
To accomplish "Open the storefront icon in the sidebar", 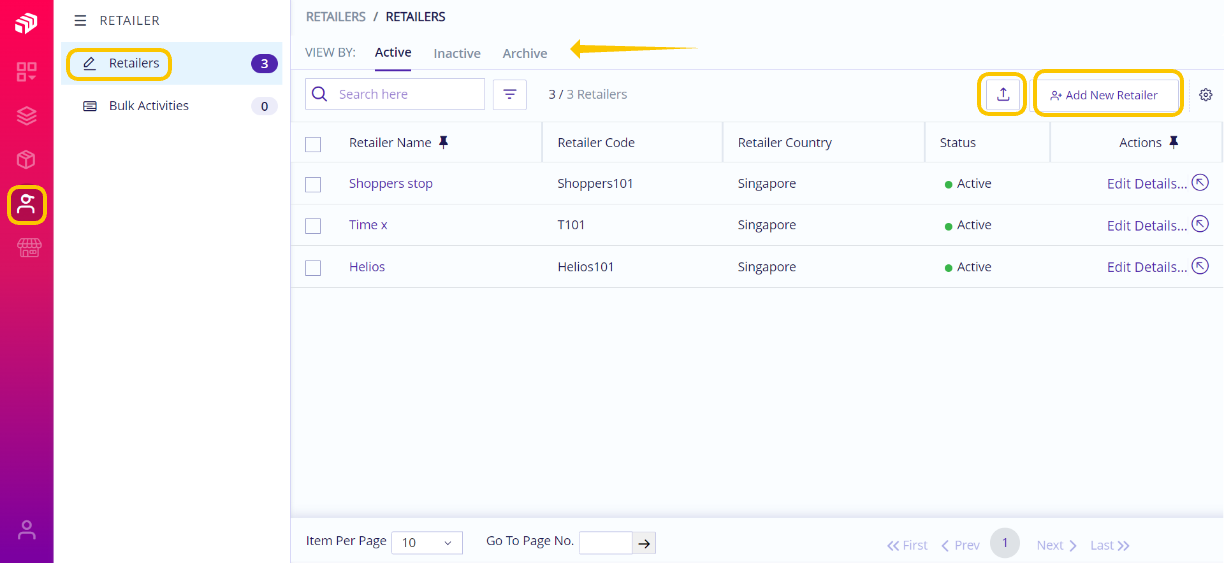I will 27,249.
